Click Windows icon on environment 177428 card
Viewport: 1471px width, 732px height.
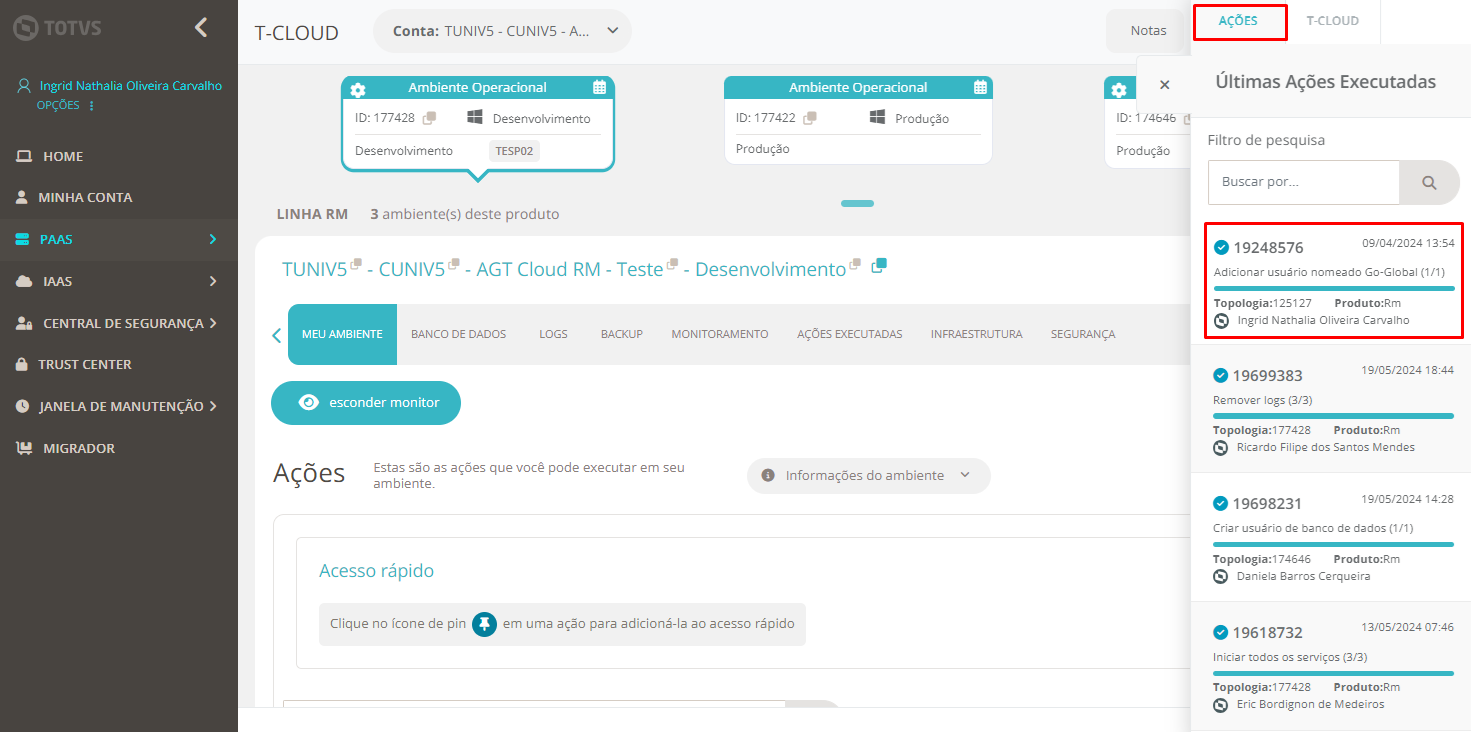click(x=475, y=118)
